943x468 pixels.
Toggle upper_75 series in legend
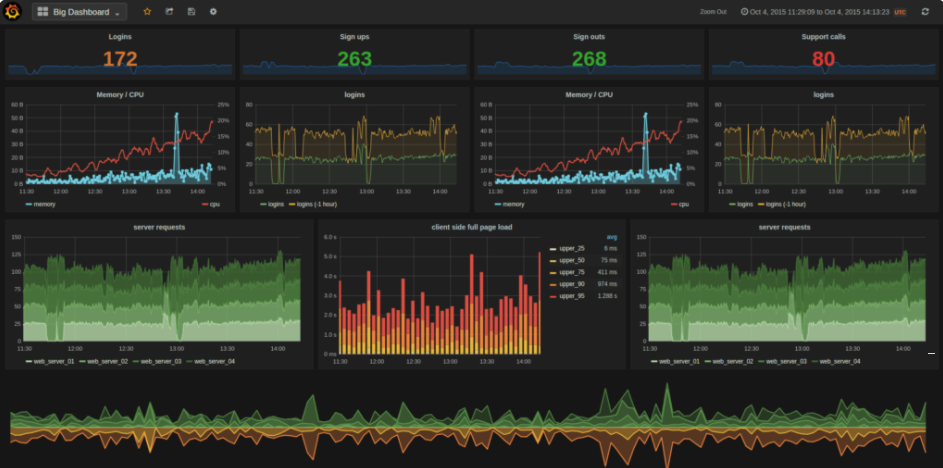pyautogui.click(x=571, y=272)
